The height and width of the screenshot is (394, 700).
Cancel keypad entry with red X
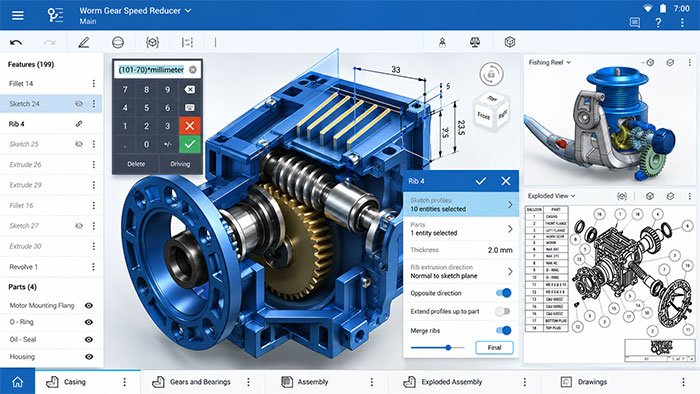pos(189,126)
